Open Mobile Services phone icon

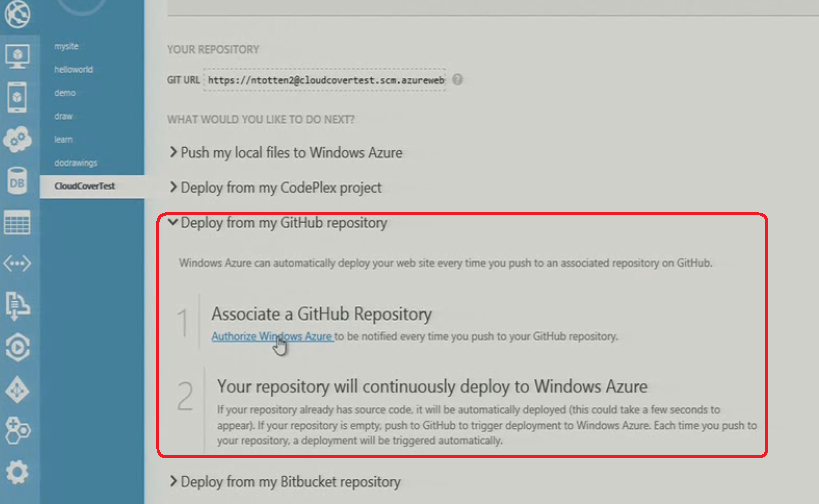(x=17, y=97)
